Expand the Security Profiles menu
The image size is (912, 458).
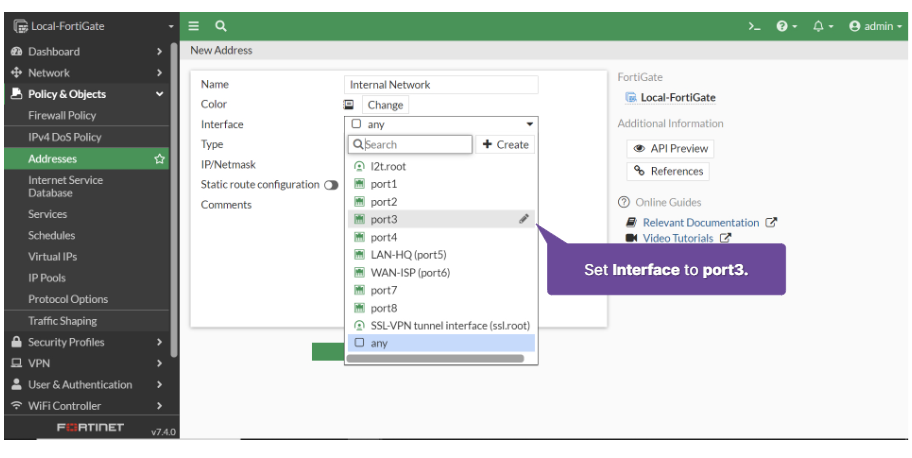(x=87, y=342)
